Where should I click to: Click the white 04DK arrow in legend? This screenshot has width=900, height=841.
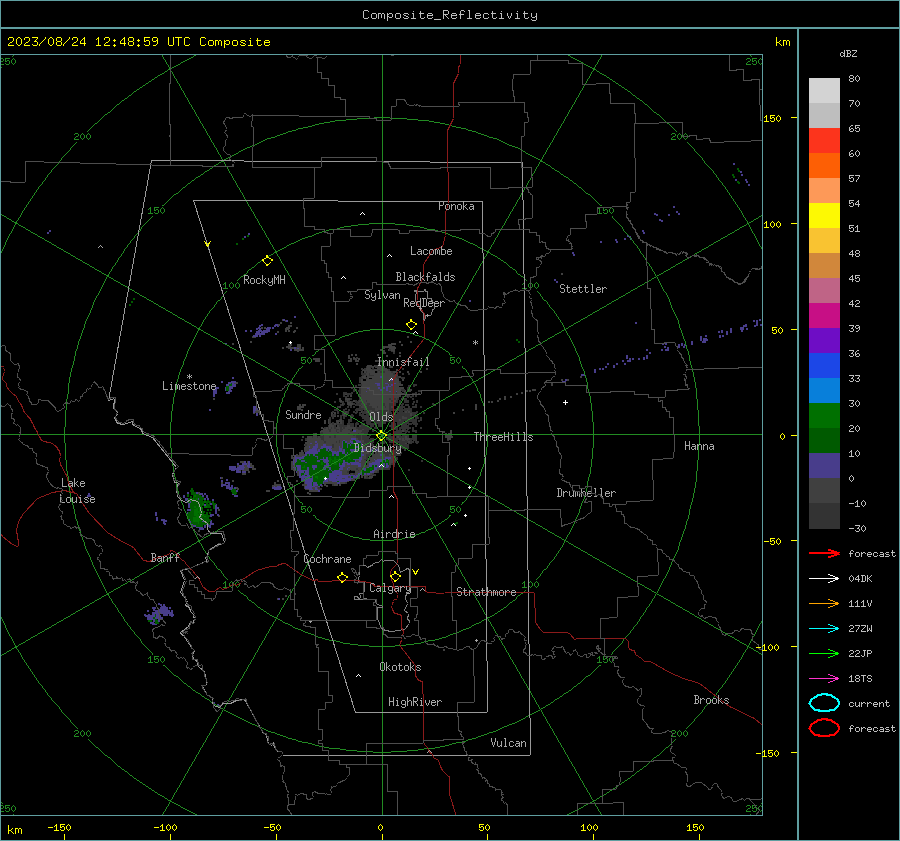824,578
